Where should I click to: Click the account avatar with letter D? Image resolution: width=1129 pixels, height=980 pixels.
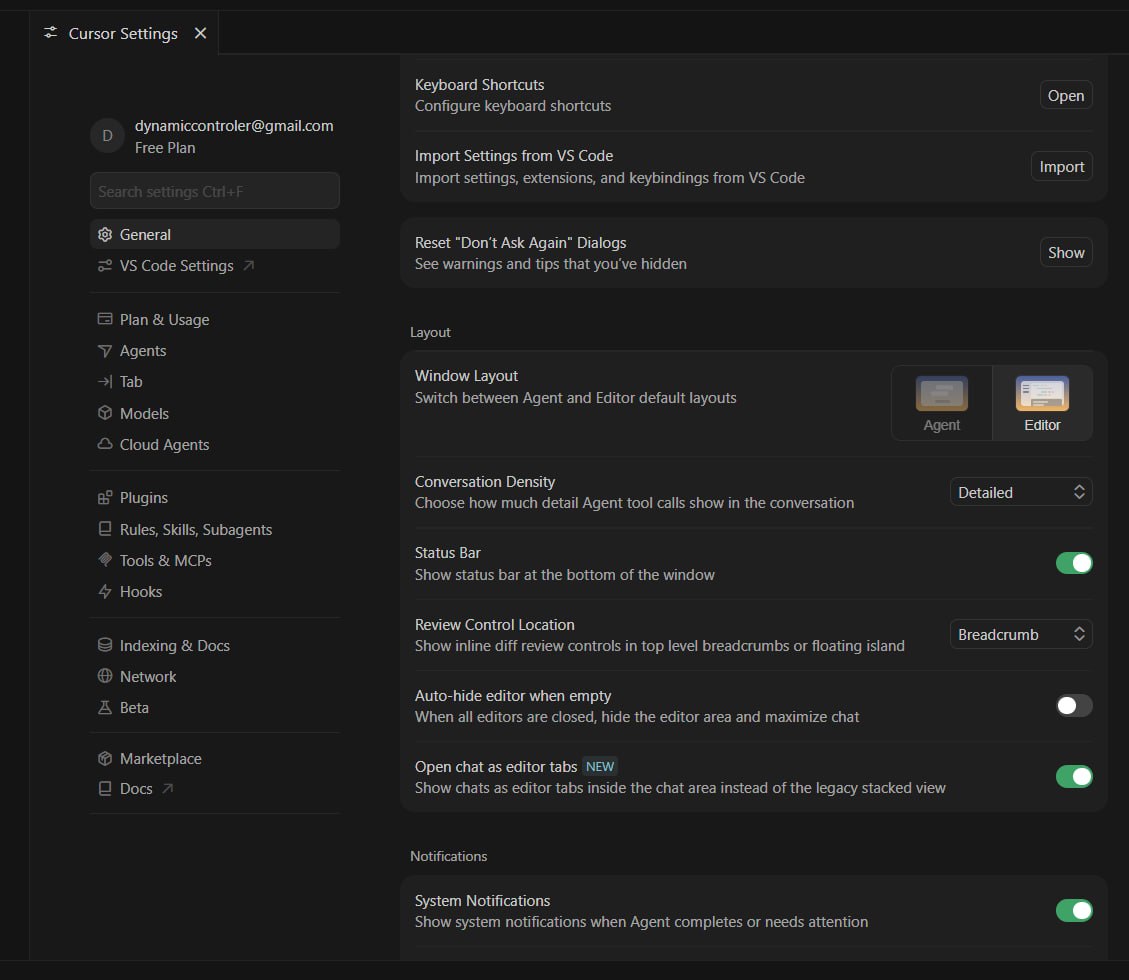[x=107, y=135]
